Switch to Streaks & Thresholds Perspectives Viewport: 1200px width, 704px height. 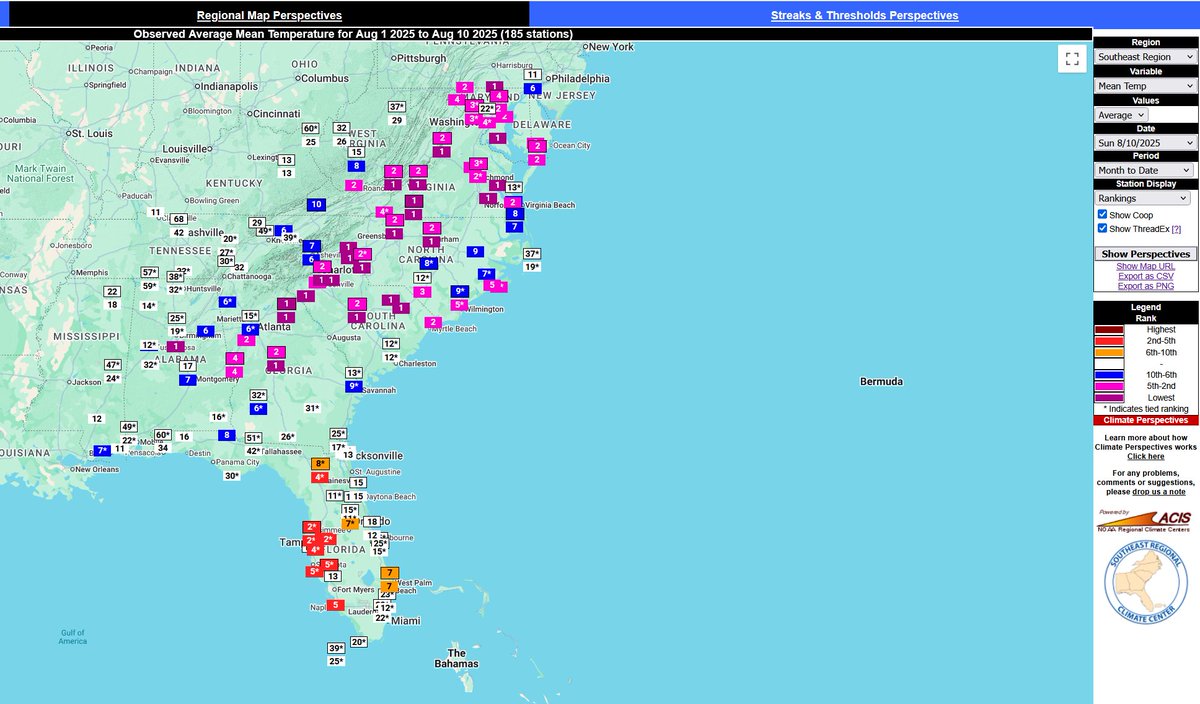pos(863,15)
